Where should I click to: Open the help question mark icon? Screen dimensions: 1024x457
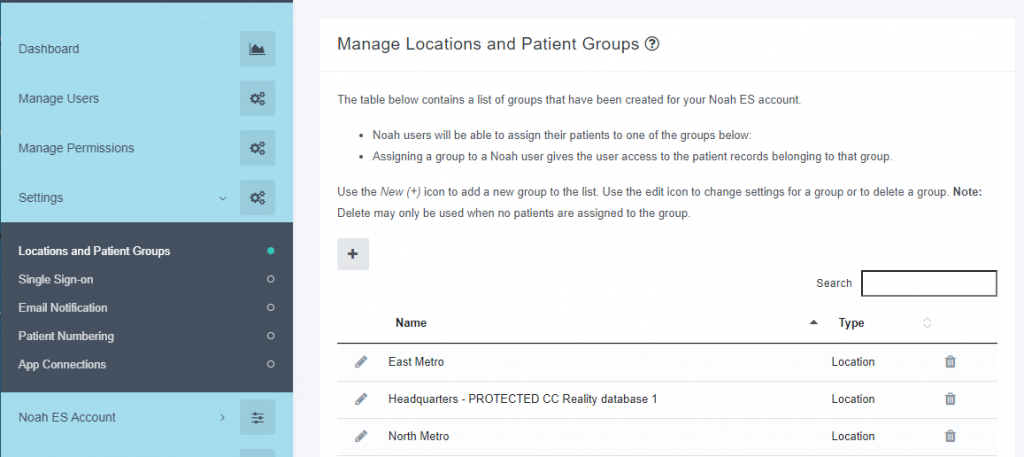tap(652, 44)
